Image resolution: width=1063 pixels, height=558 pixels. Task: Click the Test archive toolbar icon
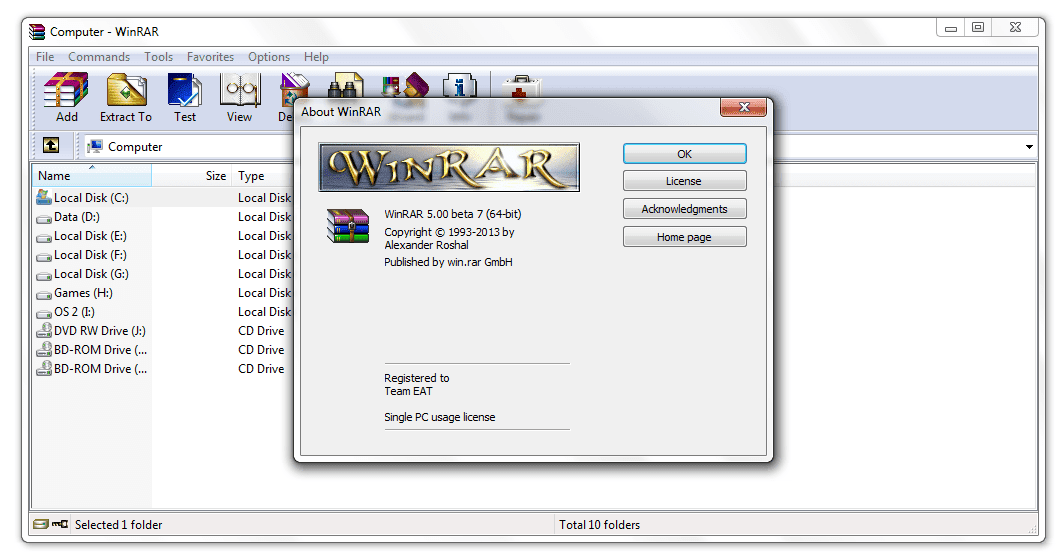(184, 90)
